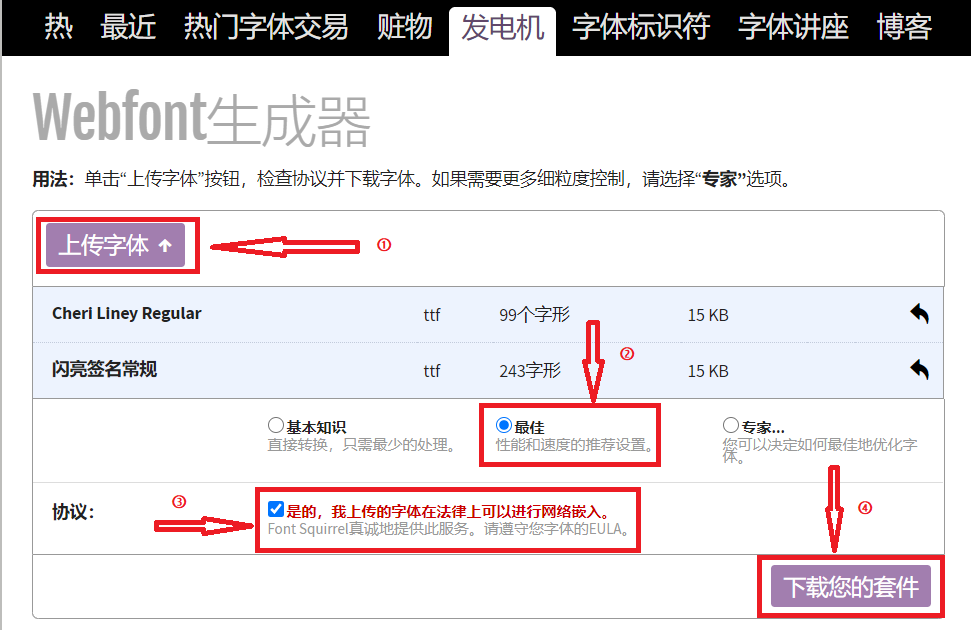
Task: Click the 下载您的套件 download button
Action: click(850, 586)
